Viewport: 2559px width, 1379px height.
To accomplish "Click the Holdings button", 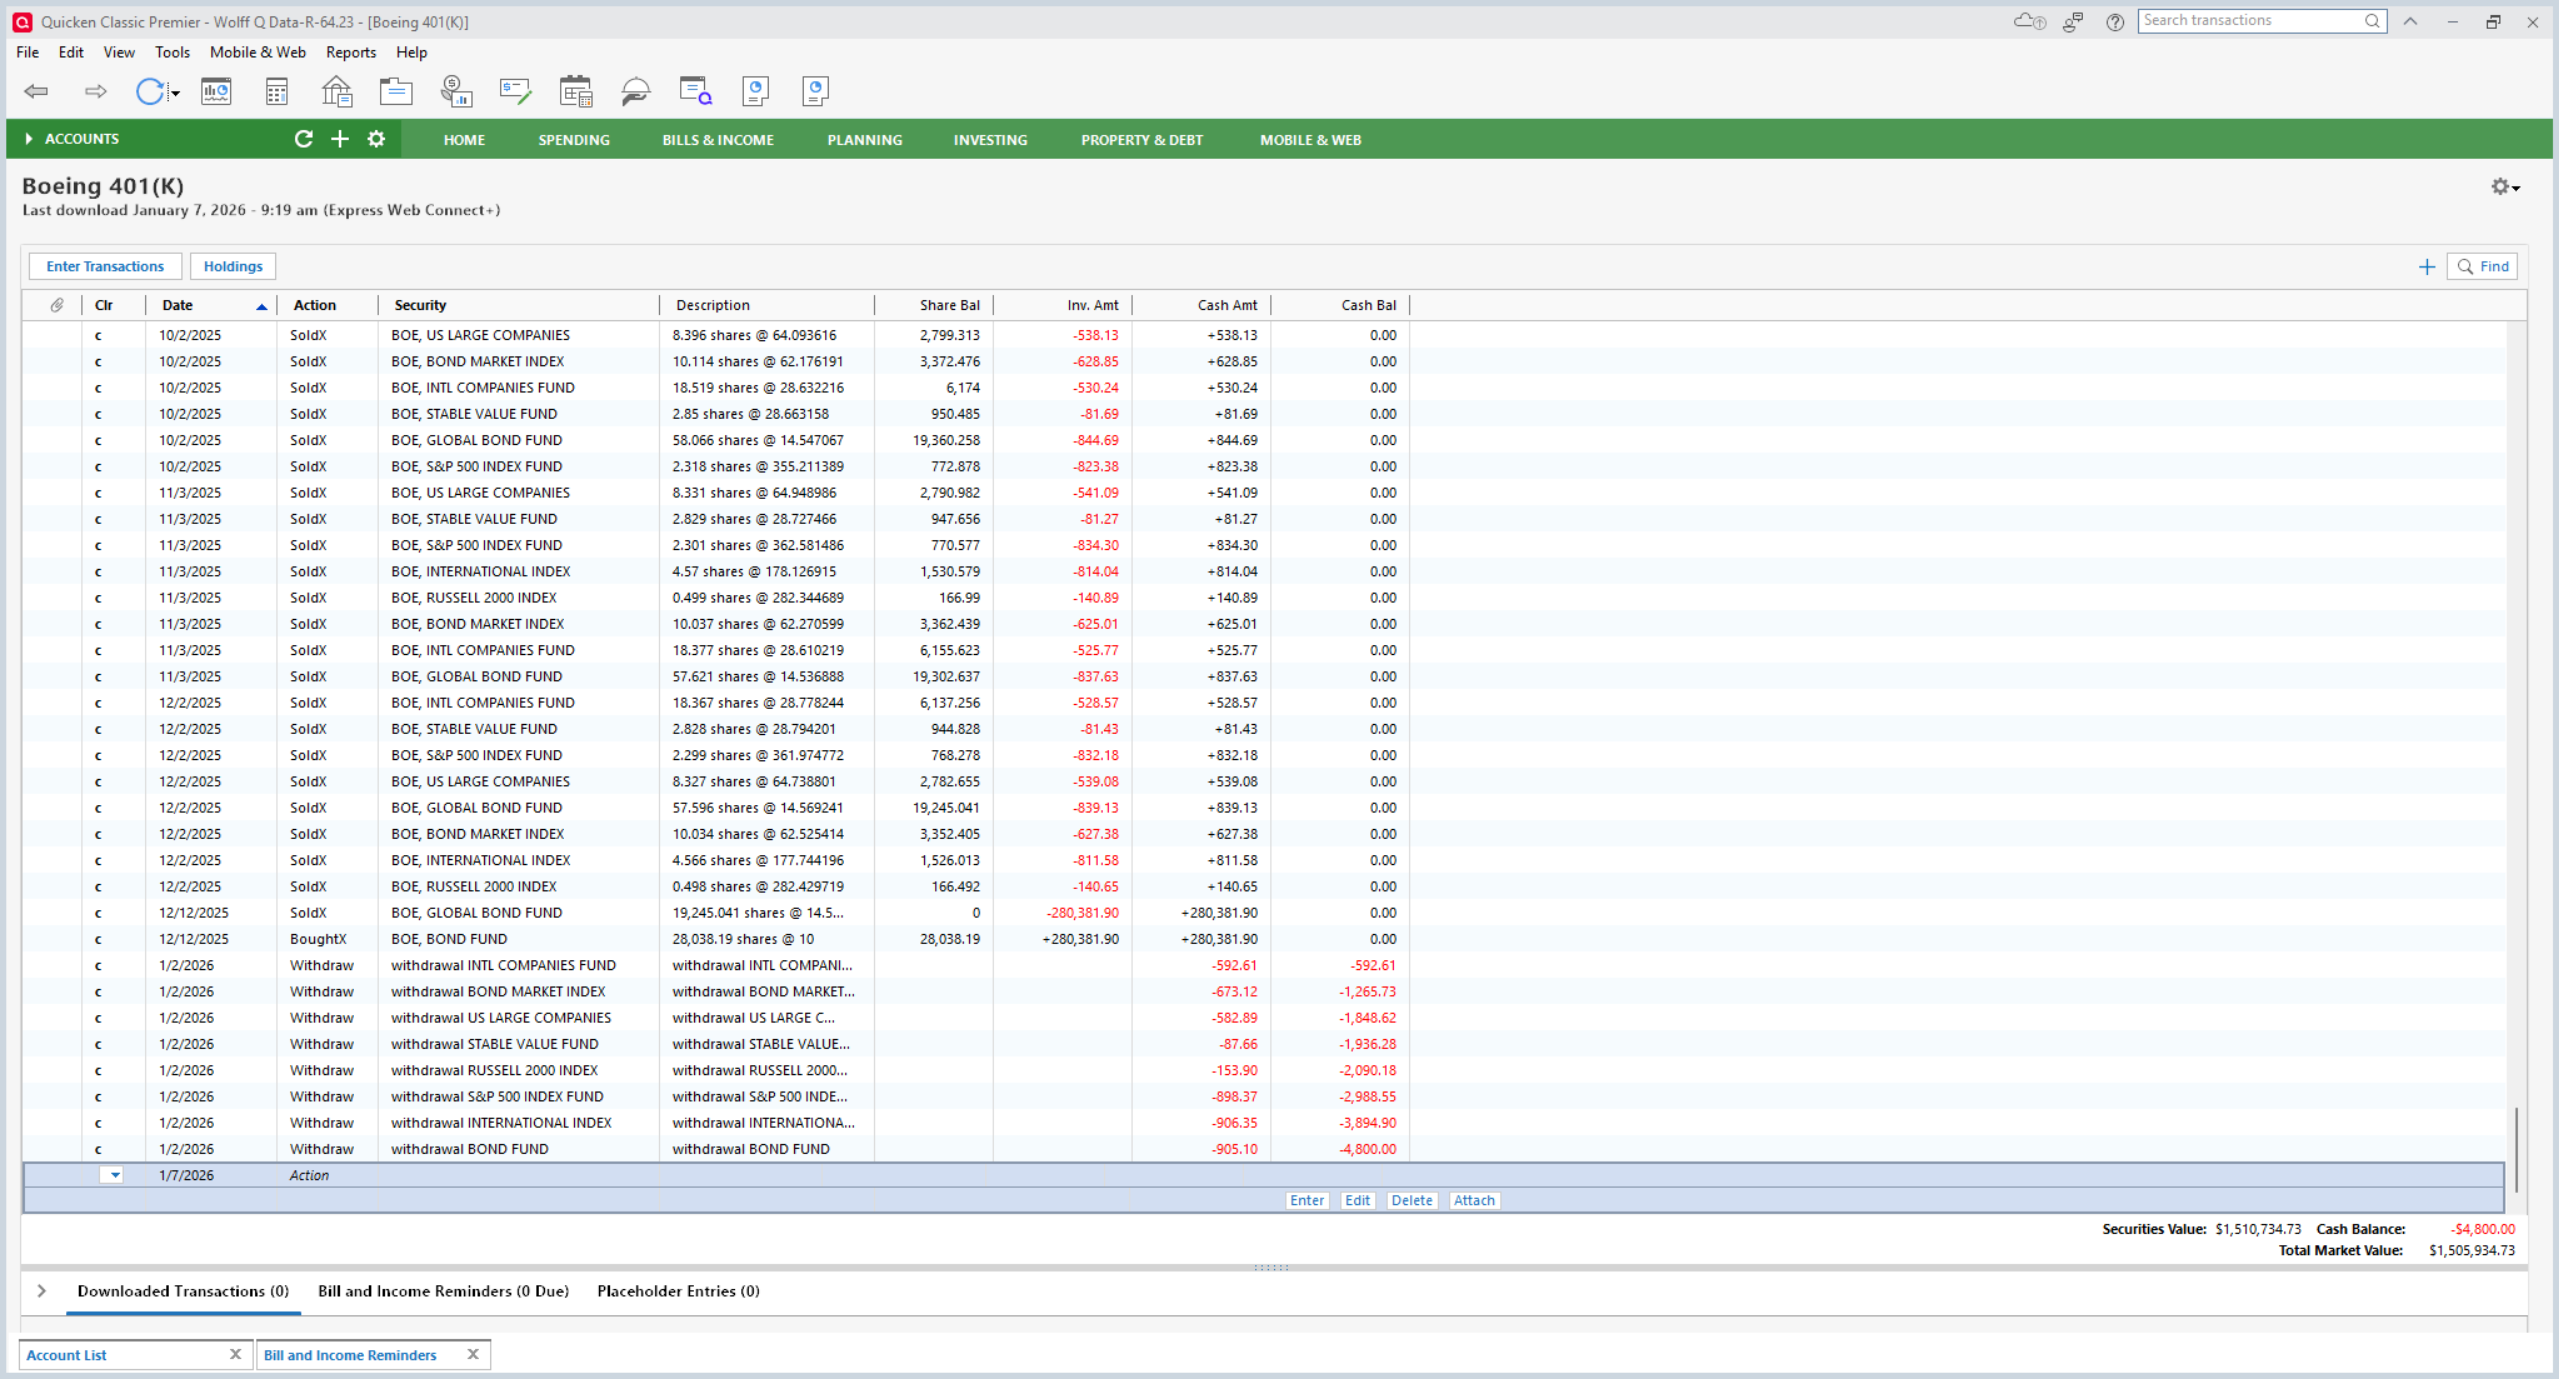I will (x=233, y=266).
